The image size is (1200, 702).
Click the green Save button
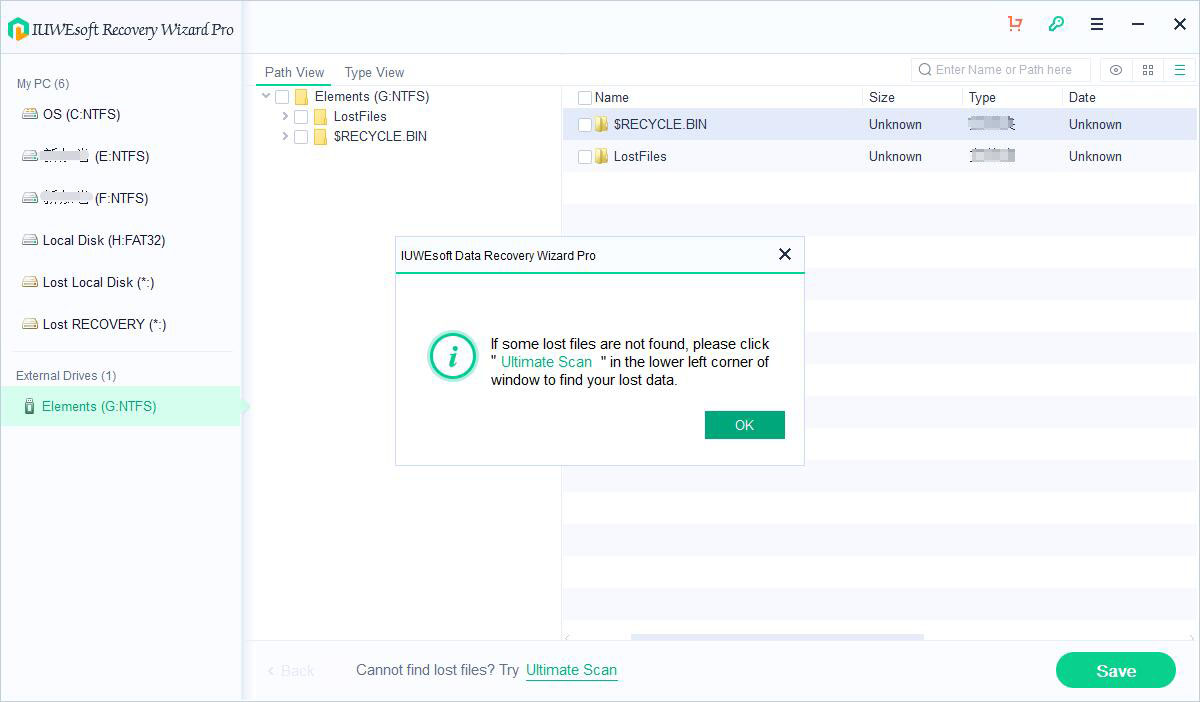(1116, 671)
